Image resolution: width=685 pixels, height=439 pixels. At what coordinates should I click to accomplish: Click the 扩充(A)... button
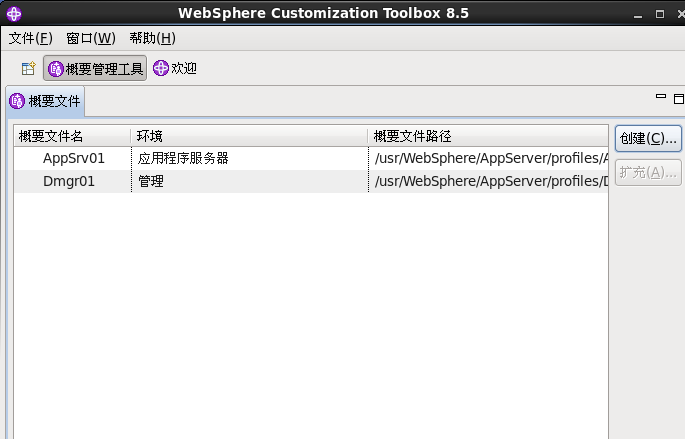pyautogui.click(x=648, y=173)
